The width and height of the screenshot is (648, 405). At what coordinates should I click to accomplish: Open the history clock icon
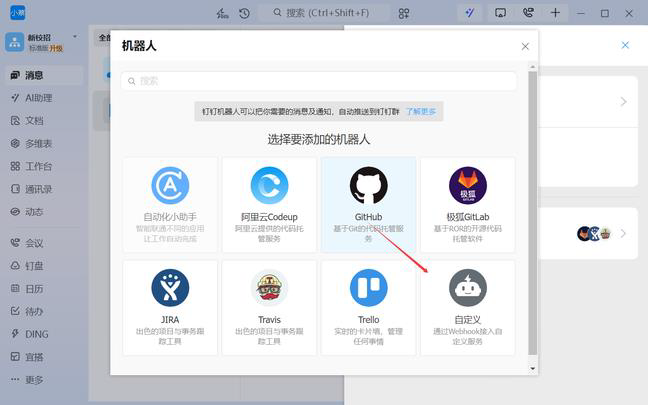tap(245, 13)
